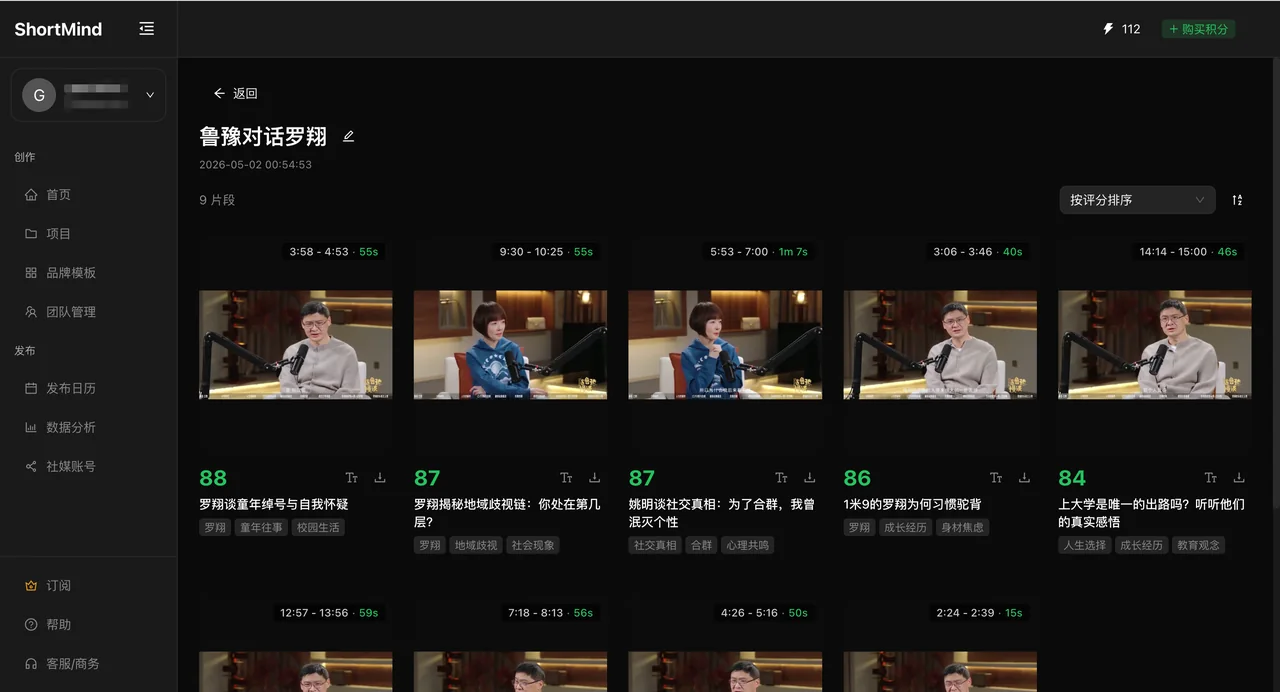Open the account switcher dropdown
The image size is (1280, 692).
150,95
